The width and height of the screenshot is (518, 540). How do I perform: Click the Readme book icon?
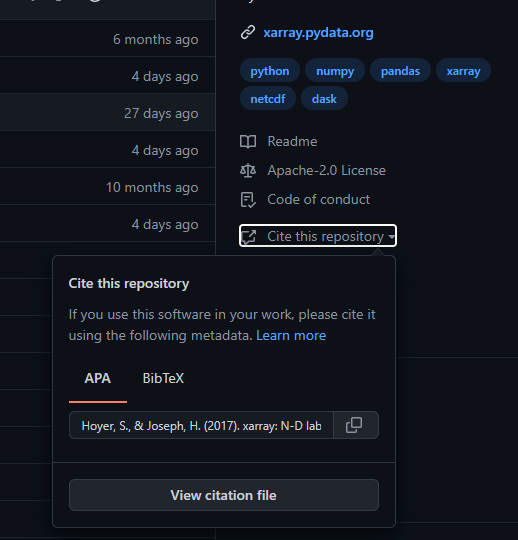[x=248, y=142]
